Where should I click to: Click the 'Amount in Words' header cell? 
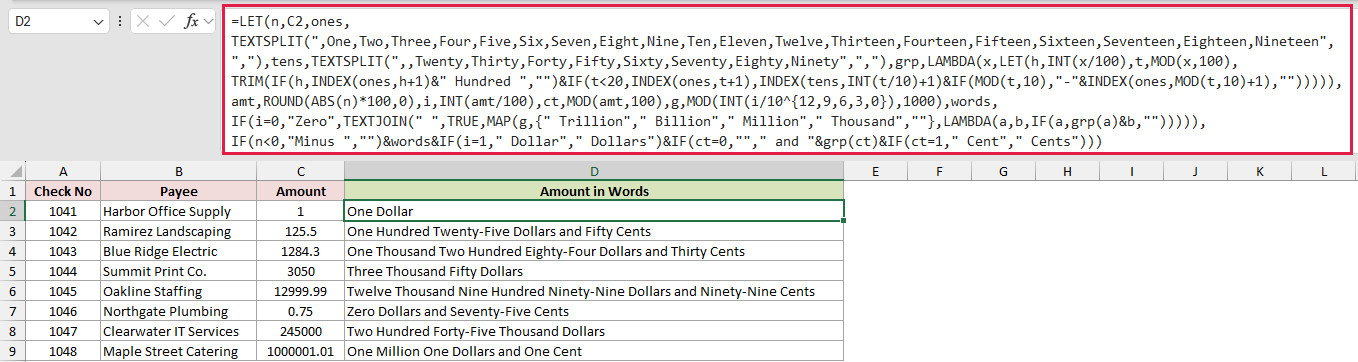click(x=594, y=191)
